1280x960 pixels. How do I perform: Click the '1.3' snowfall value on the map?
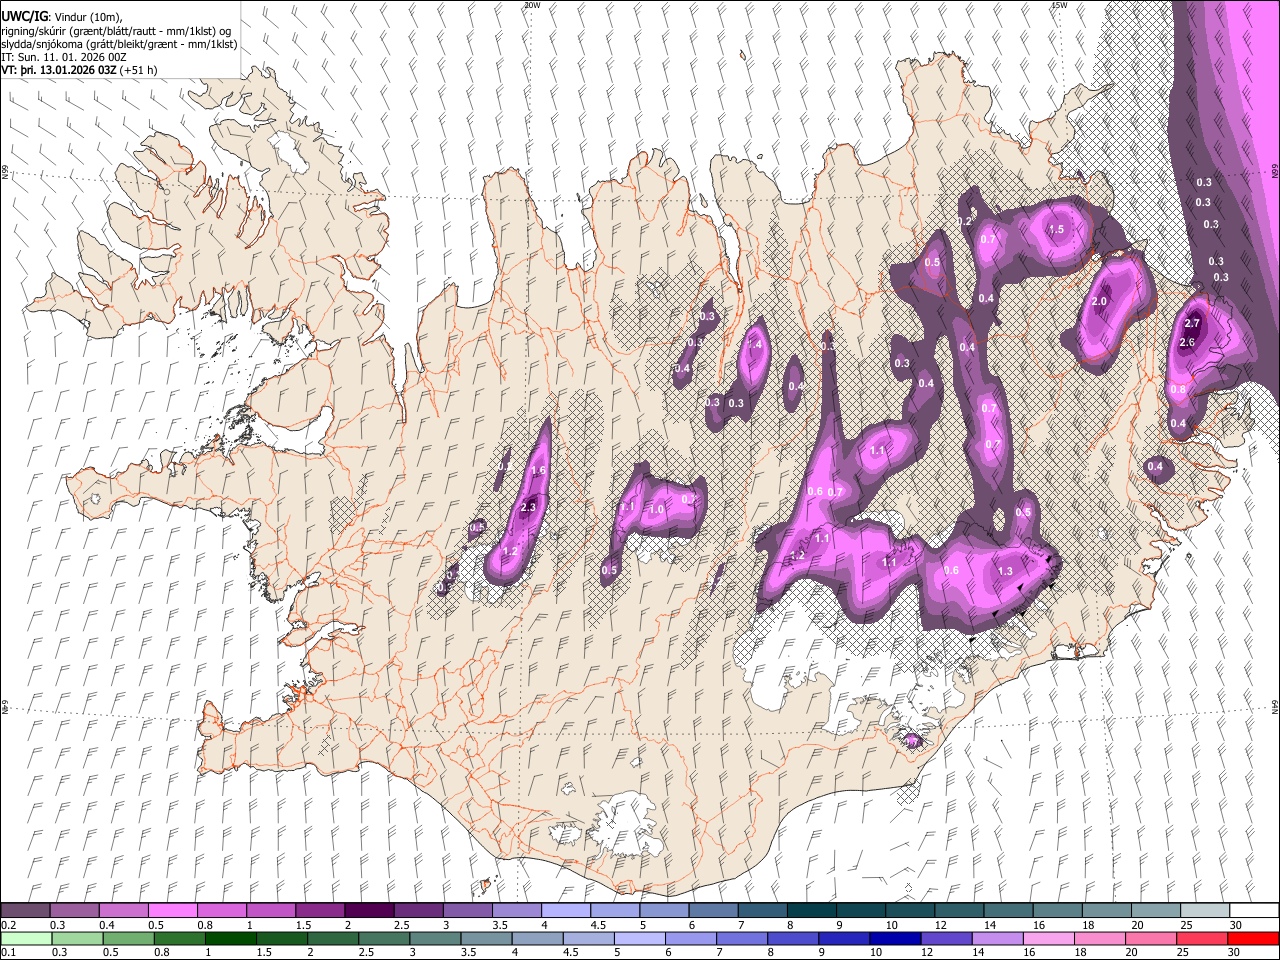pos(1006,571)
